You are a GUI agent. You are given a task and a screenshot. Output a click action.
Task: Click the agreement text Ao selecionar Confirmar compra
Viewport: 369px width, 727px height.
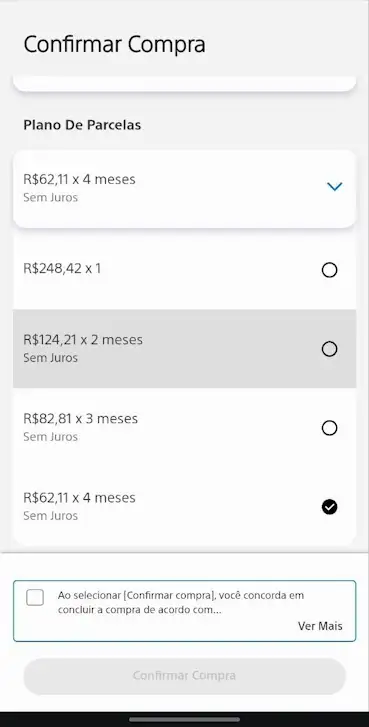point(181,602)
